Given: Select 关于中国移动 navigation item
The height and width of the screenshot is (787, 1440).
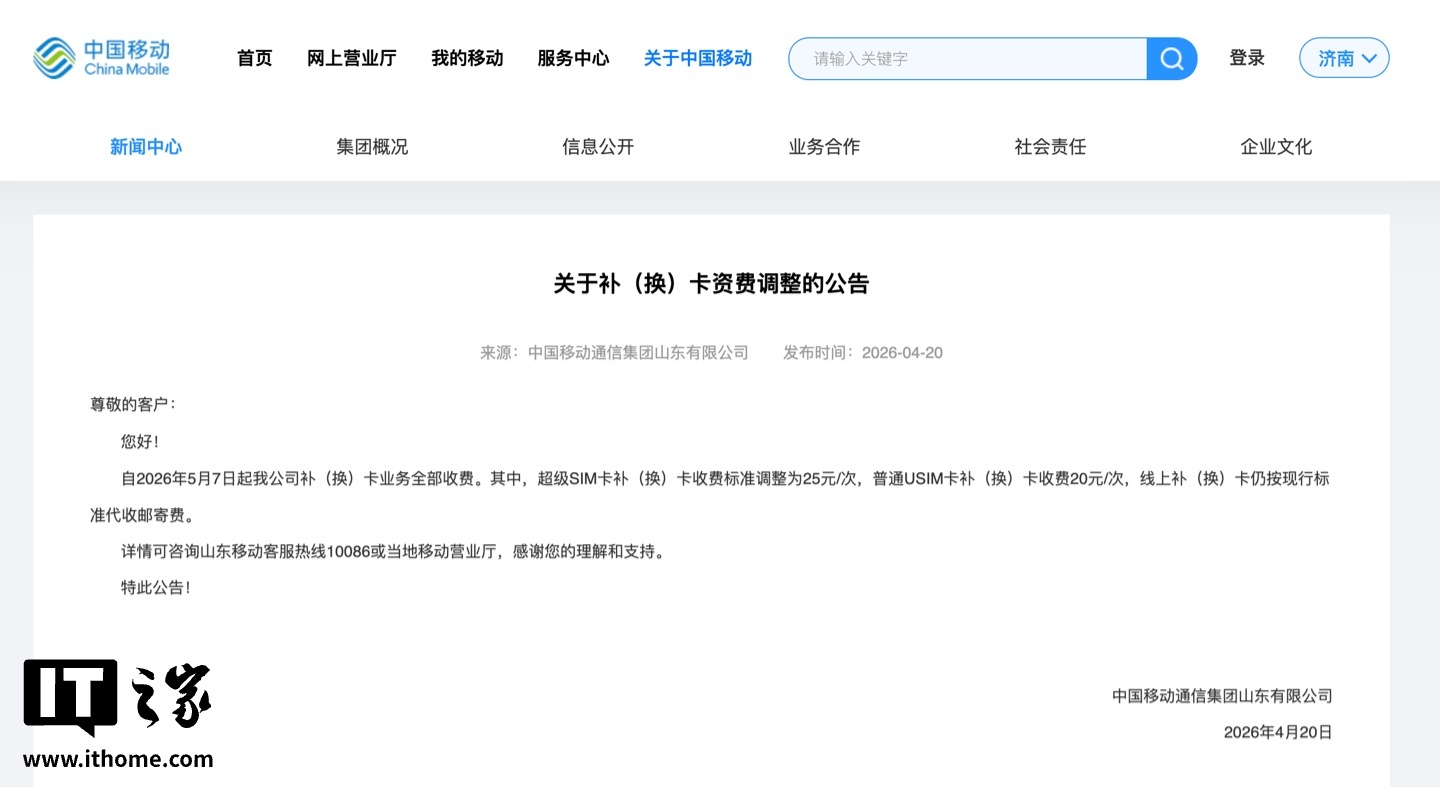Looking at the screenshot, I should click(697, 59).
